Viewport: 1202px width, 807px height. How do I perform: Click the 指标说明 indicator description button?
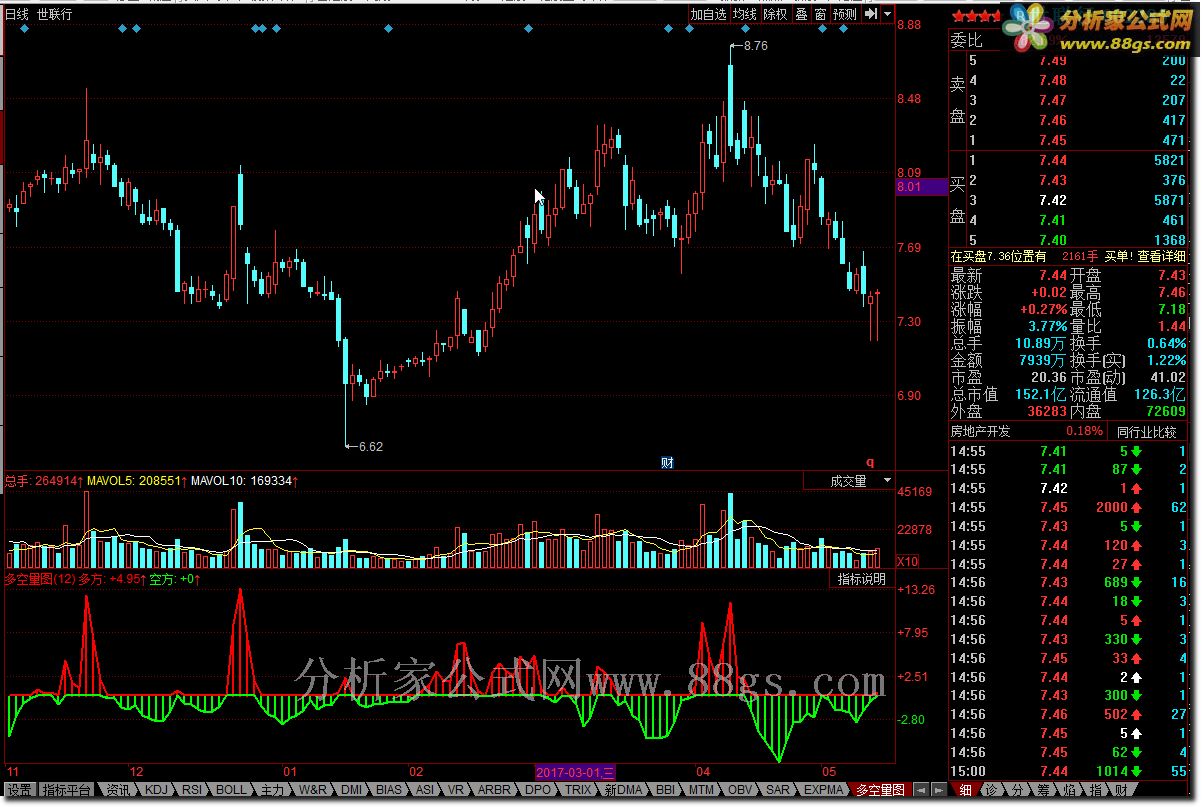pos(861,580)
